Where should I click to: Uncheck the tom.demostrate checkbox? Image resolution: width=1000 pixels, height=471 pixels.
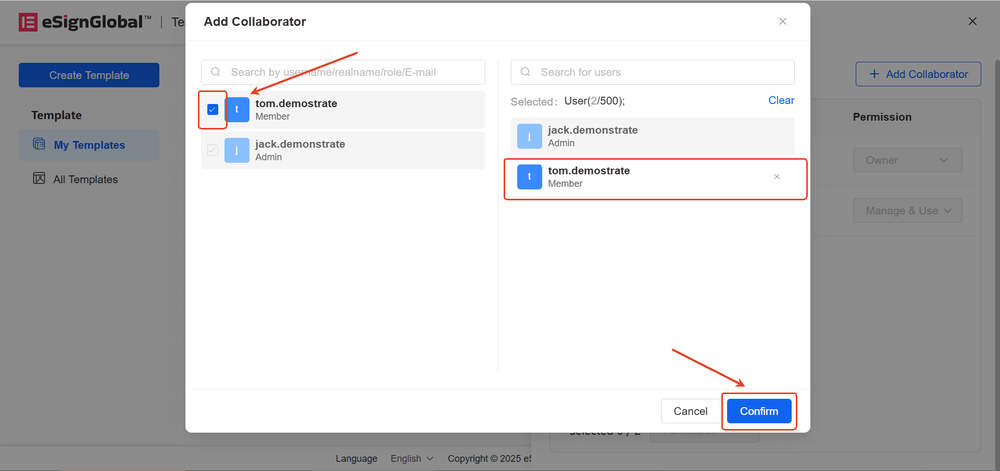point(213,110)
